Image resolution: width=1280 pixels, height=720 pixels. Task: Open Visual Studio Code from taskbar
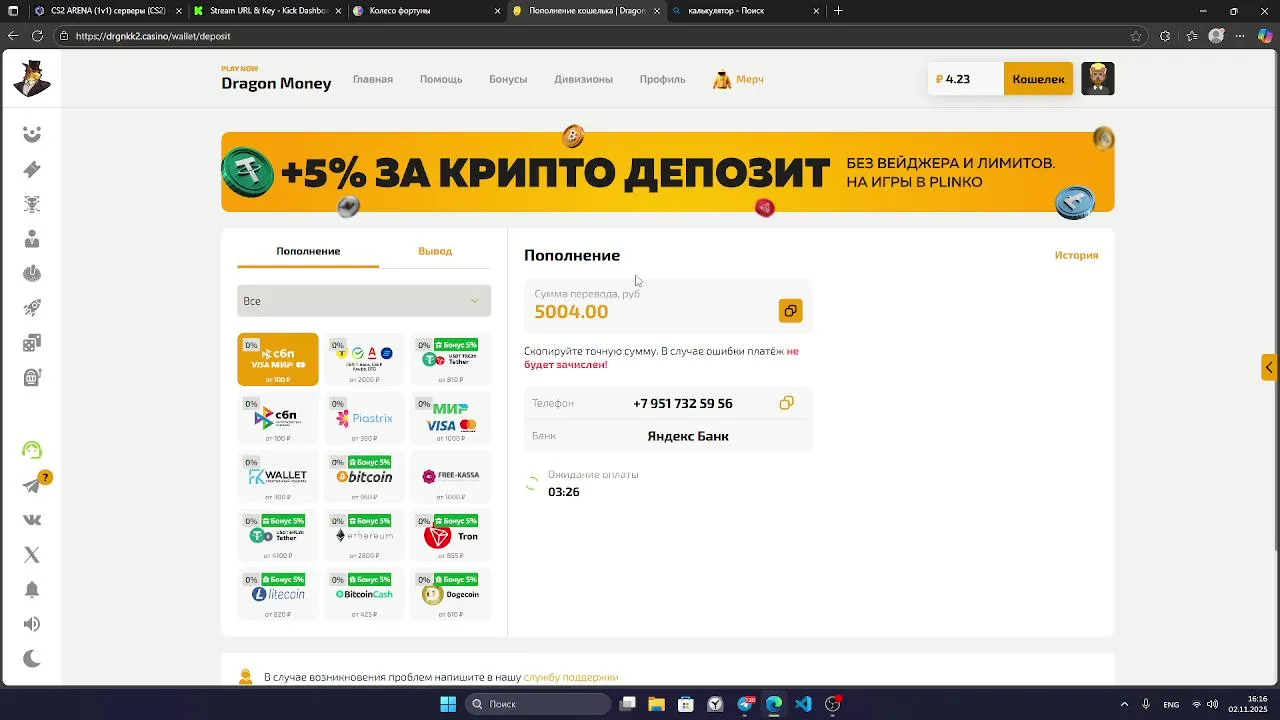point(803,704)
